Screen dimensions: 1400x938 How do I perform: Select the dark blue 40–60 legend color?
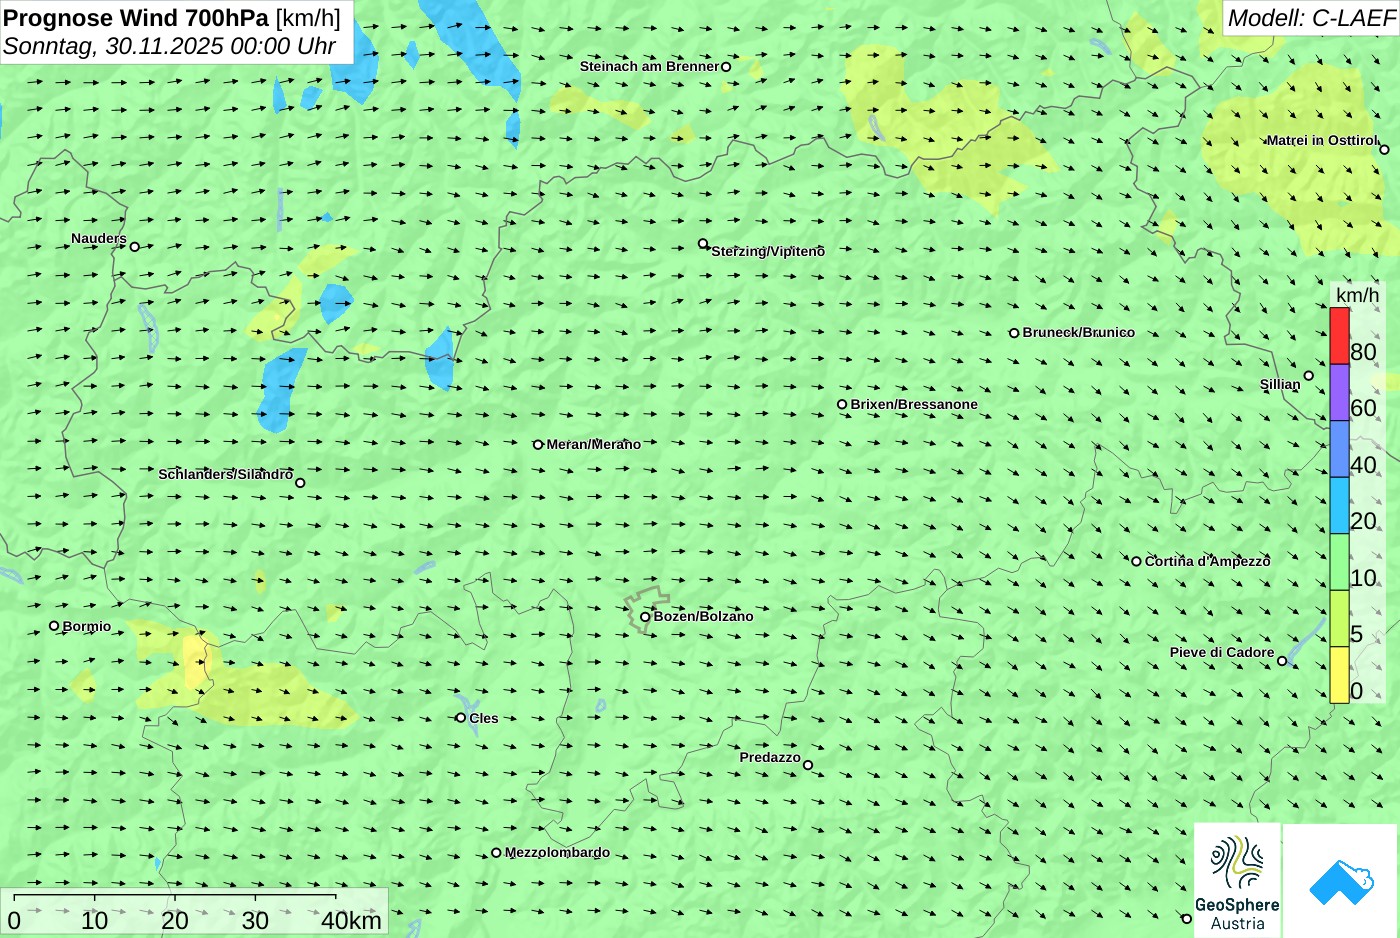[x=1339, y=449]
